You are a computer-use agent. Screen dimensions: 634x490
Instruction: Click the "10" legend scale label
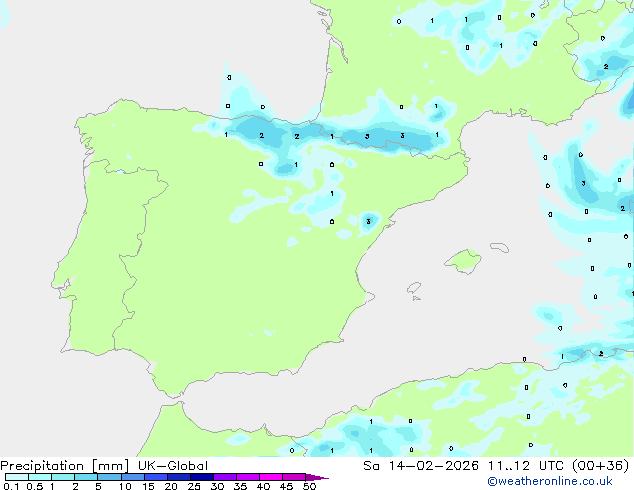tap(125, 486)
